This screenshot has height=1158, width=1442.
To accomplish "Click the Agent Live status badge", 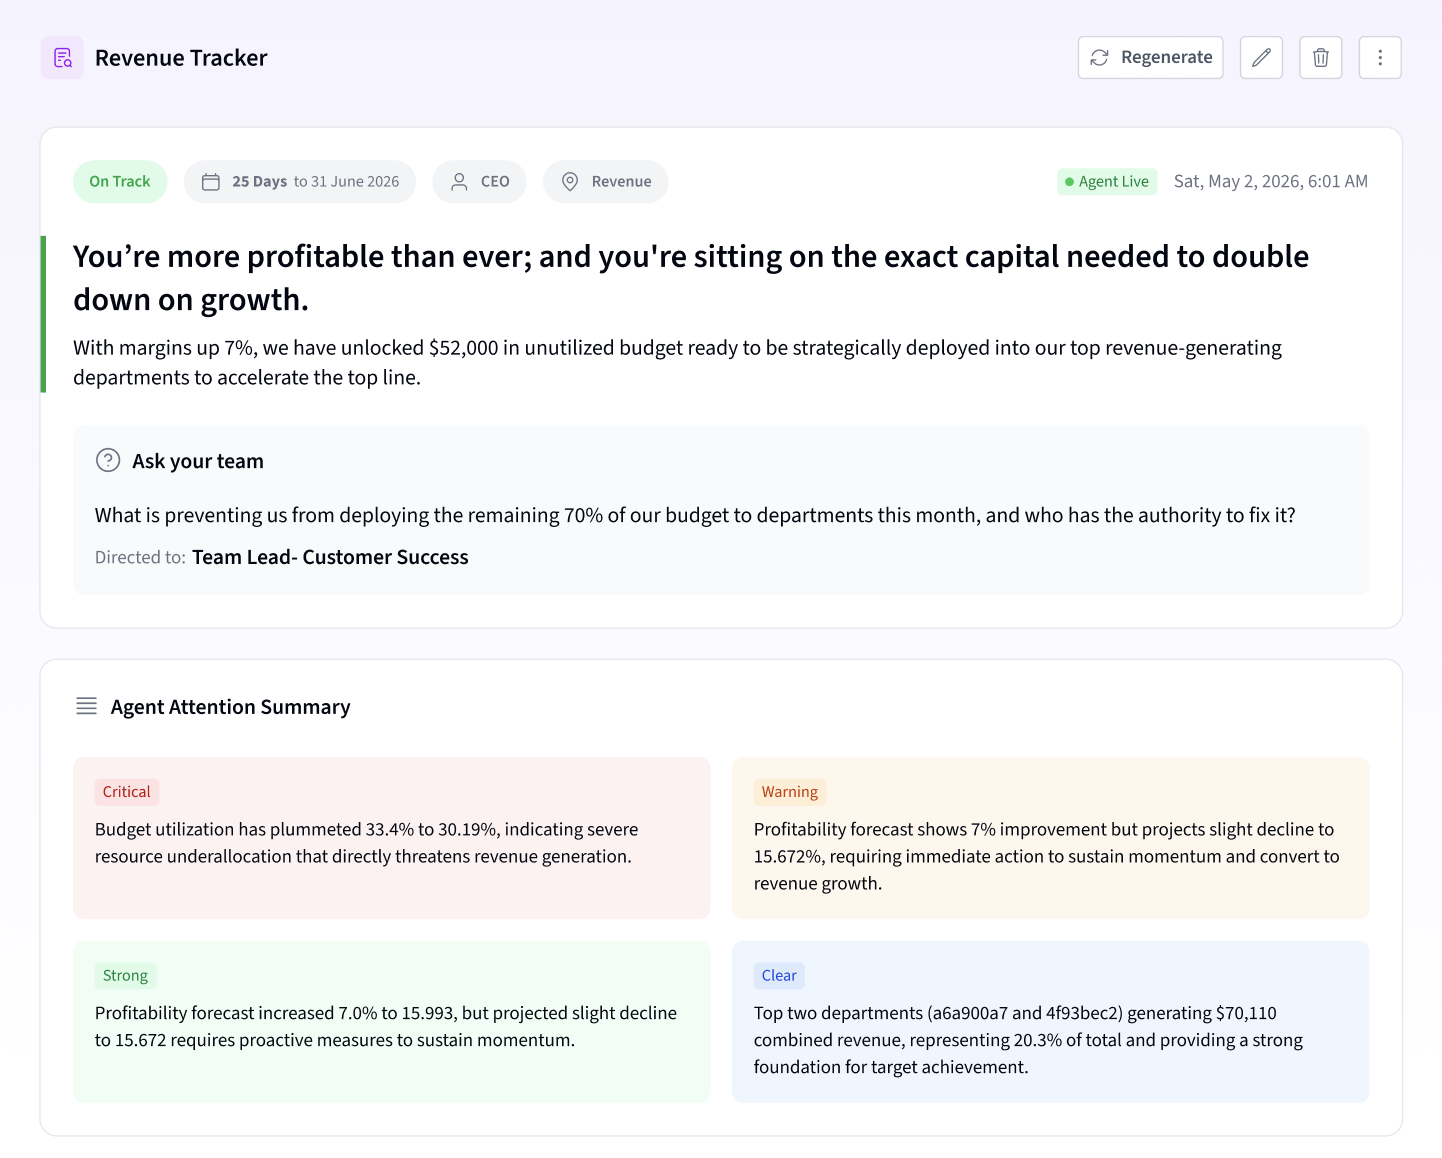I will click(x=1107, y=181).
